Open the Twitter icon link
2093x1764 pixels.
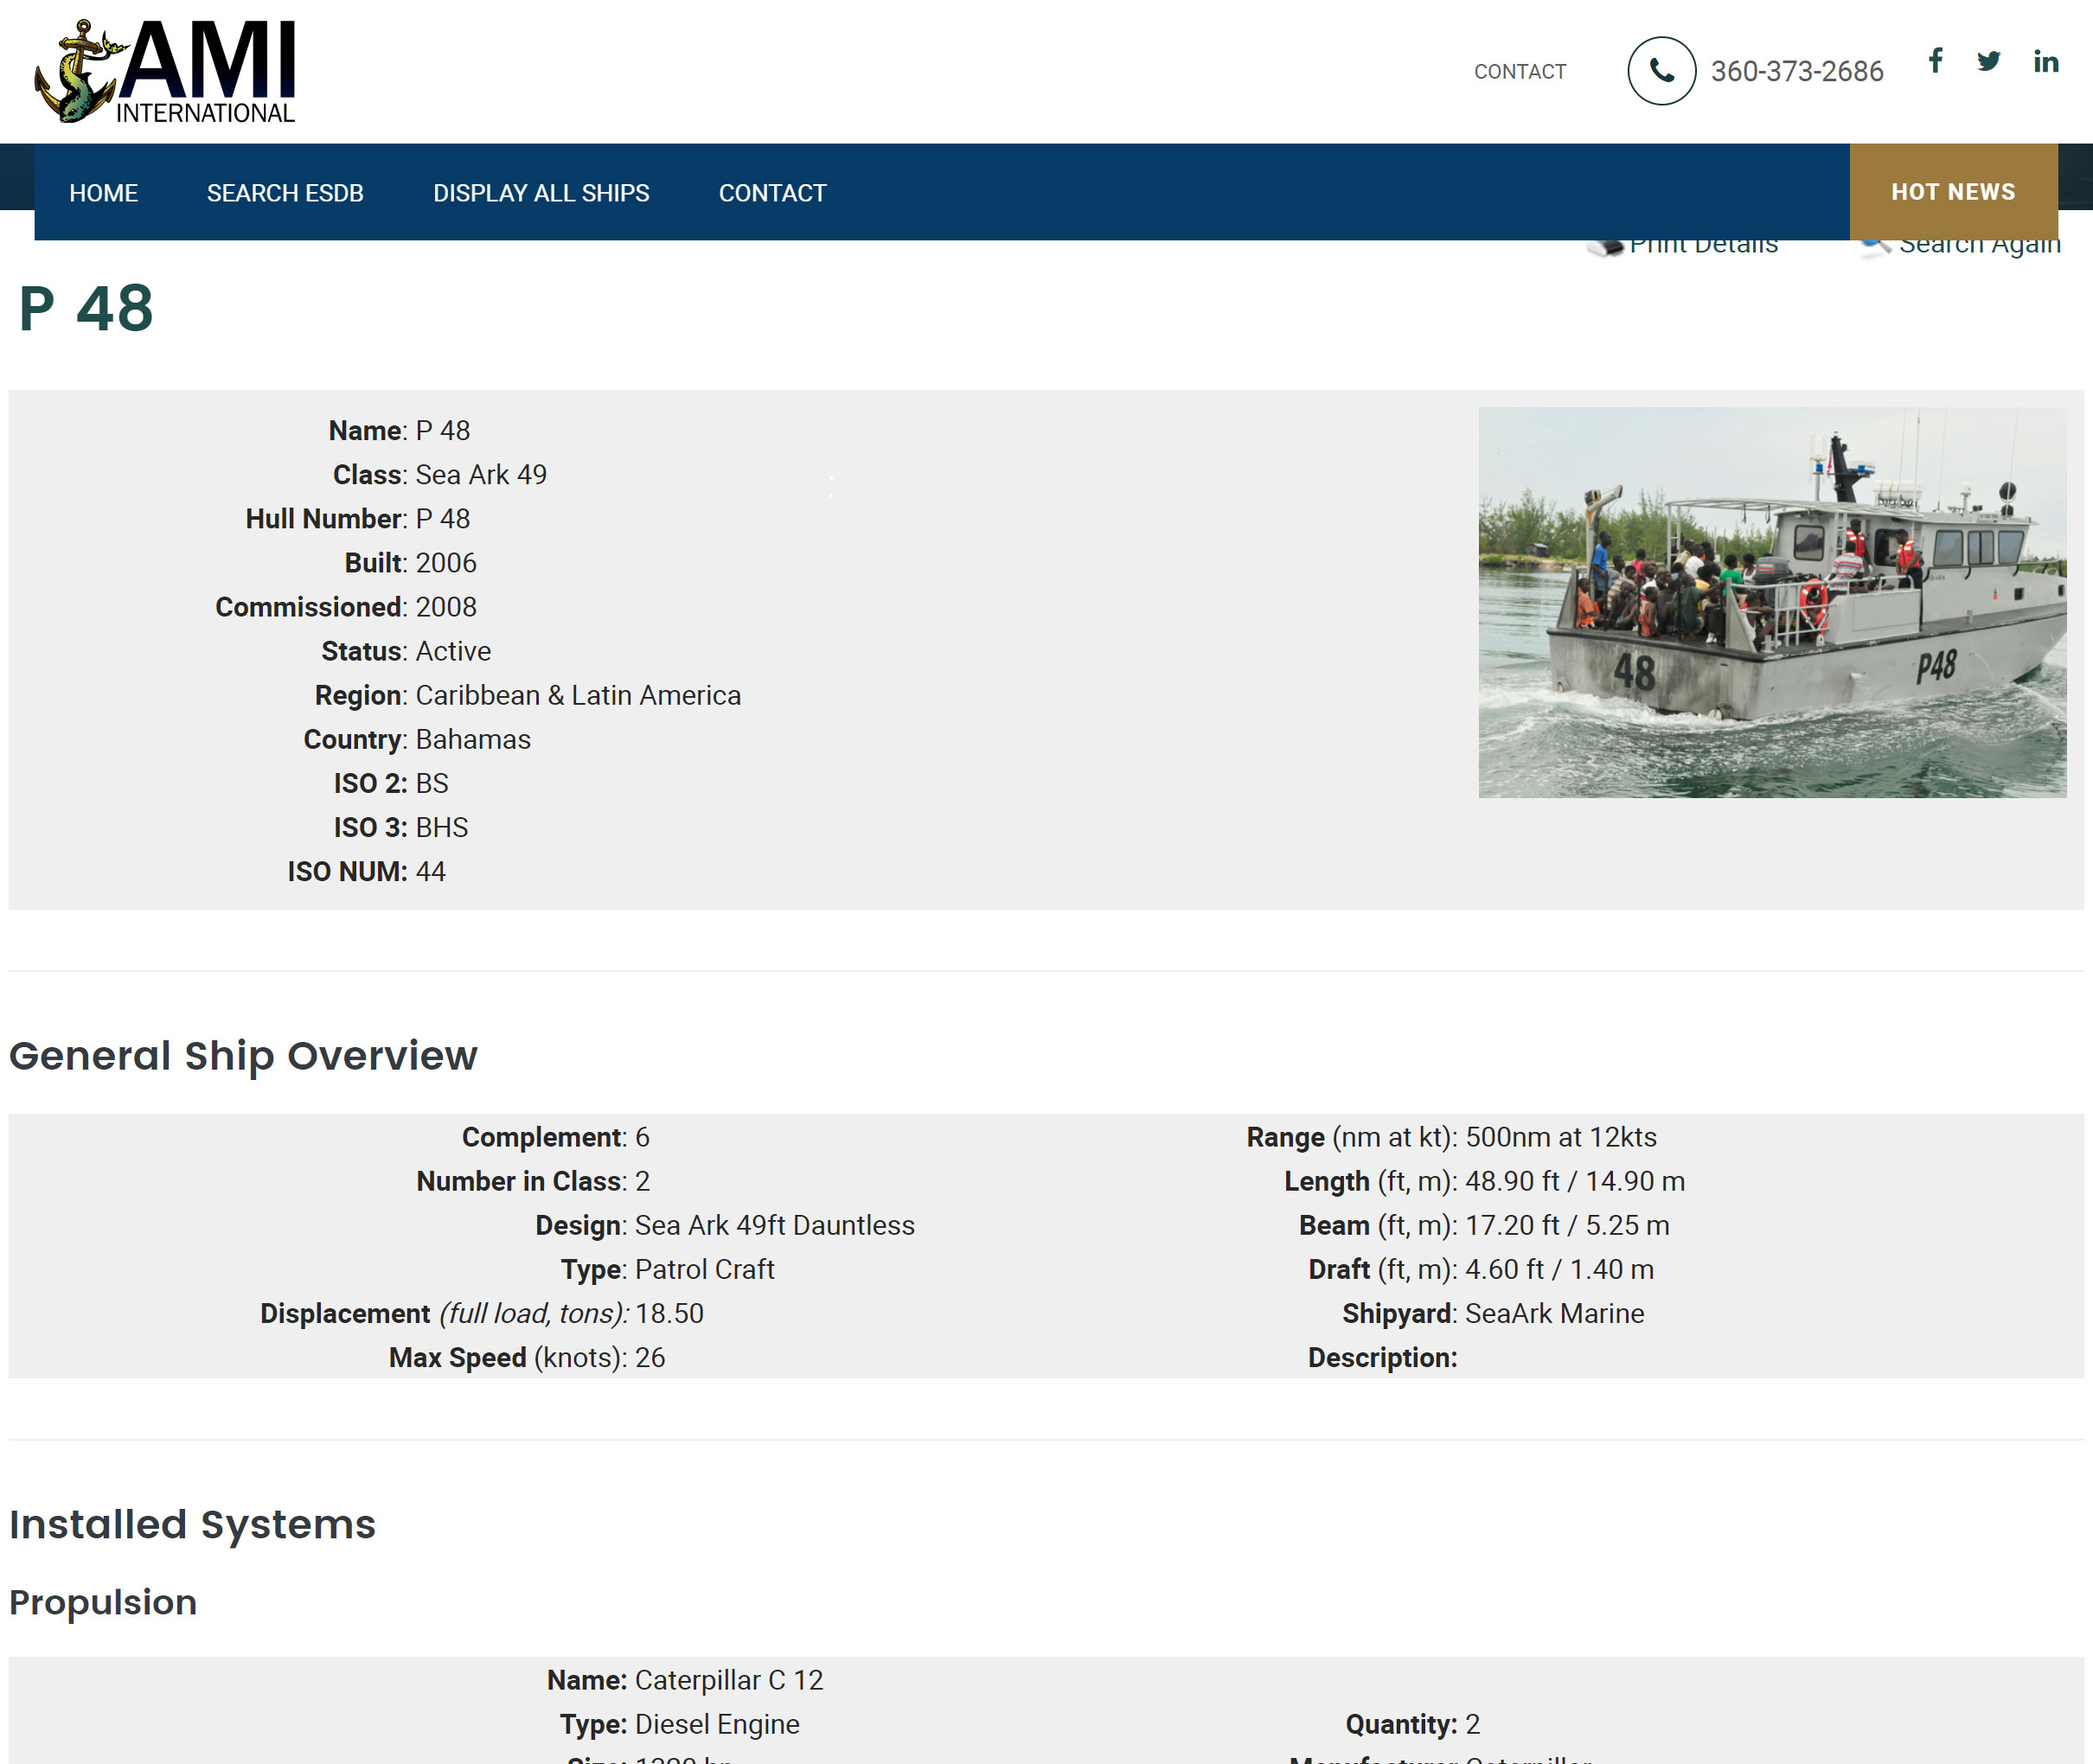pyautogui.click(x=1988, y=61)
